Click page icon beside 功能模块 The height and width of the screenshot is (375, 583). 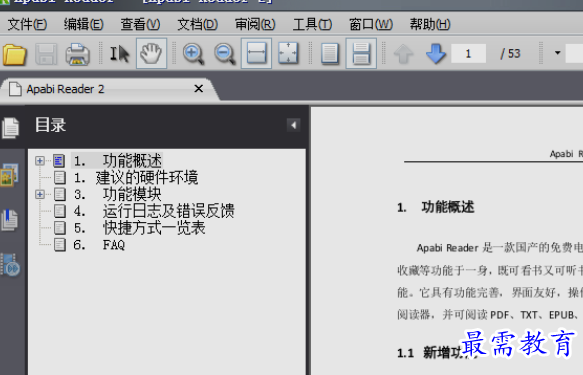point(59,194)
